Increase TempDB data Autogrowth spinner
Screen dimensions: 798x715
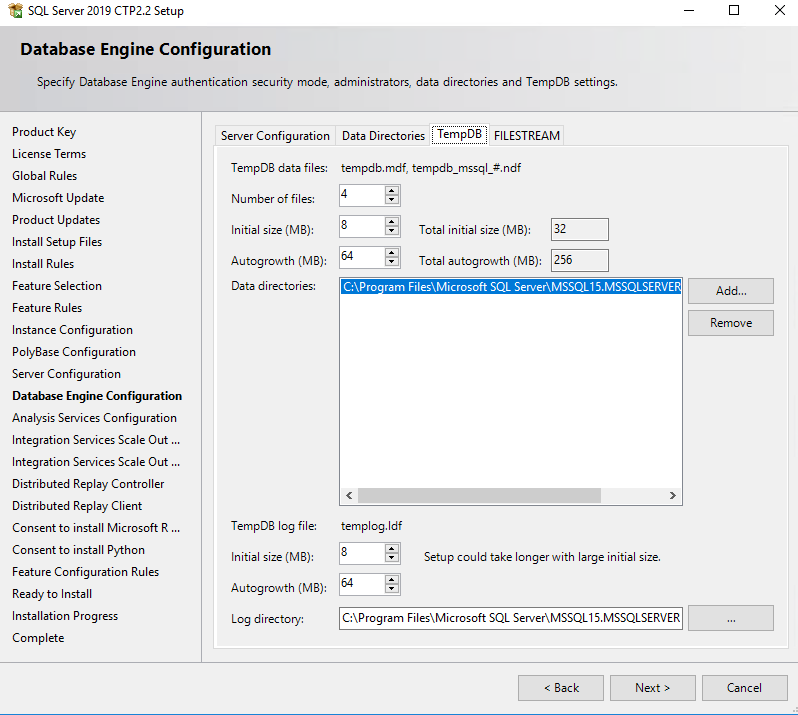pyautogui.click(x=391, y=253)
